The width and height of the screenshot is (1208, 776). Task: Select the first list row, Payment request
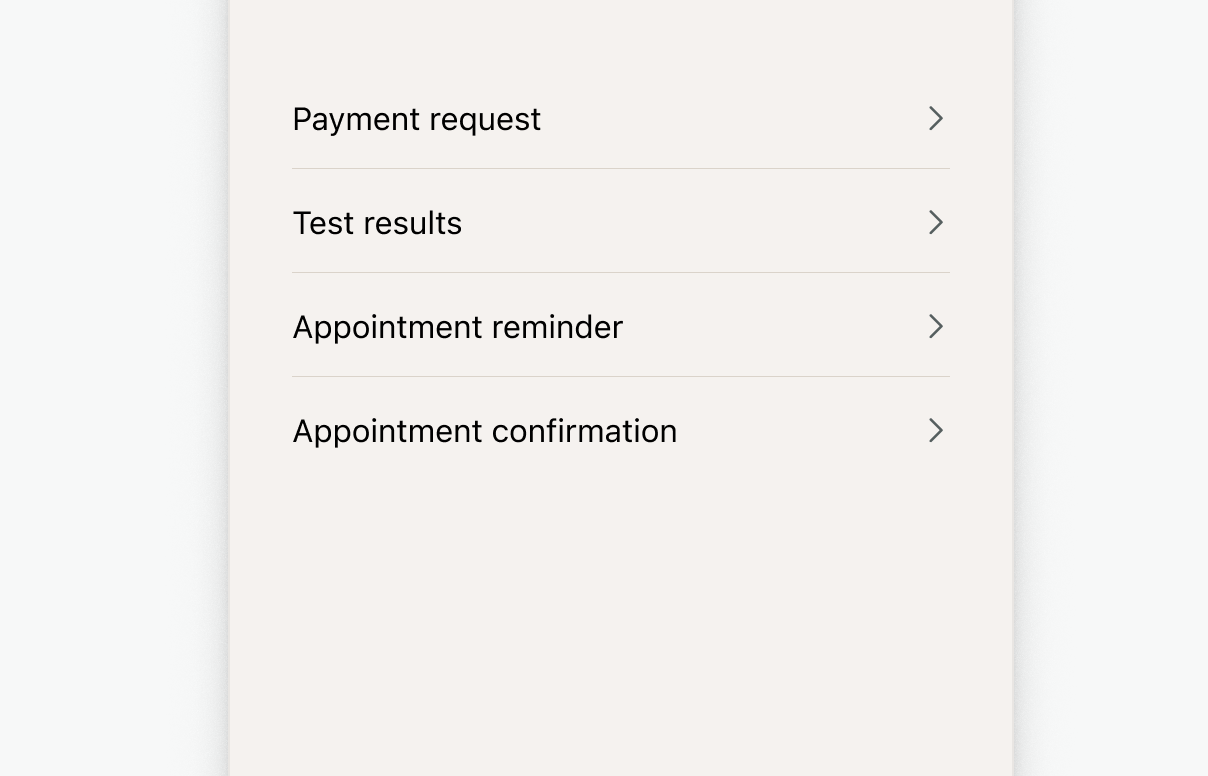point(620,119)
